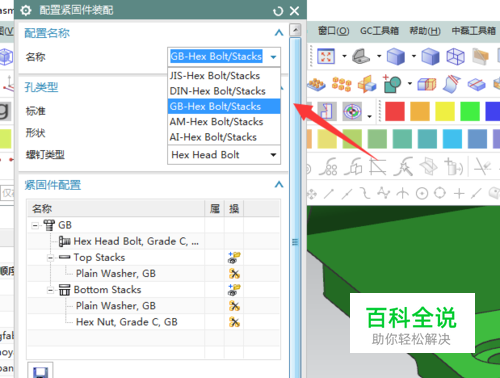Click the orange pattern feature icon
The height and width of the screenshot is (378, 500).
pyautogui.click(x=342, y=84)
